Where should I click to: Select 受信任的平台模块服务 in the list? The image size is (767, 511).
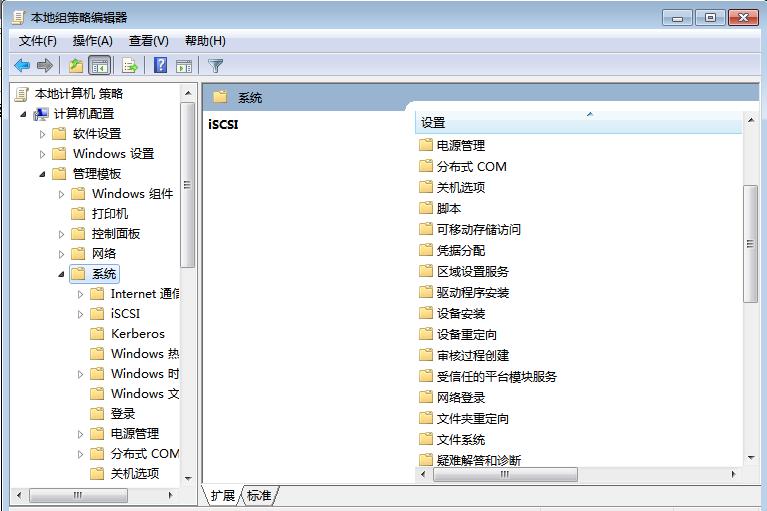(x=496, y=376)
